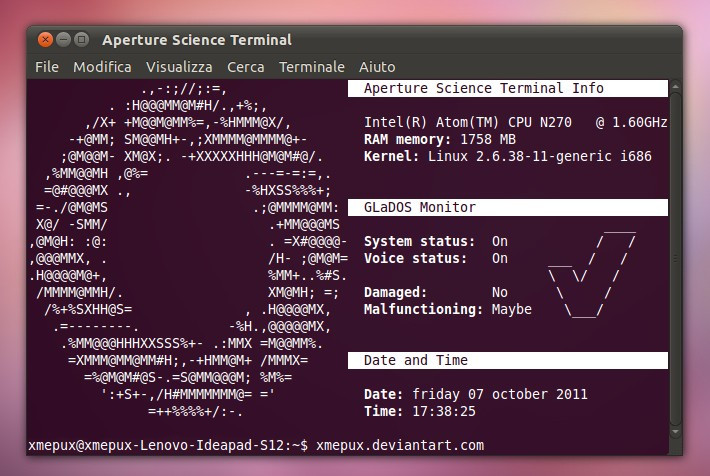Click the Kernel Linux 2.6.38-11-generic line
Viewport: 710px width, 476px height.
point(508,156)
